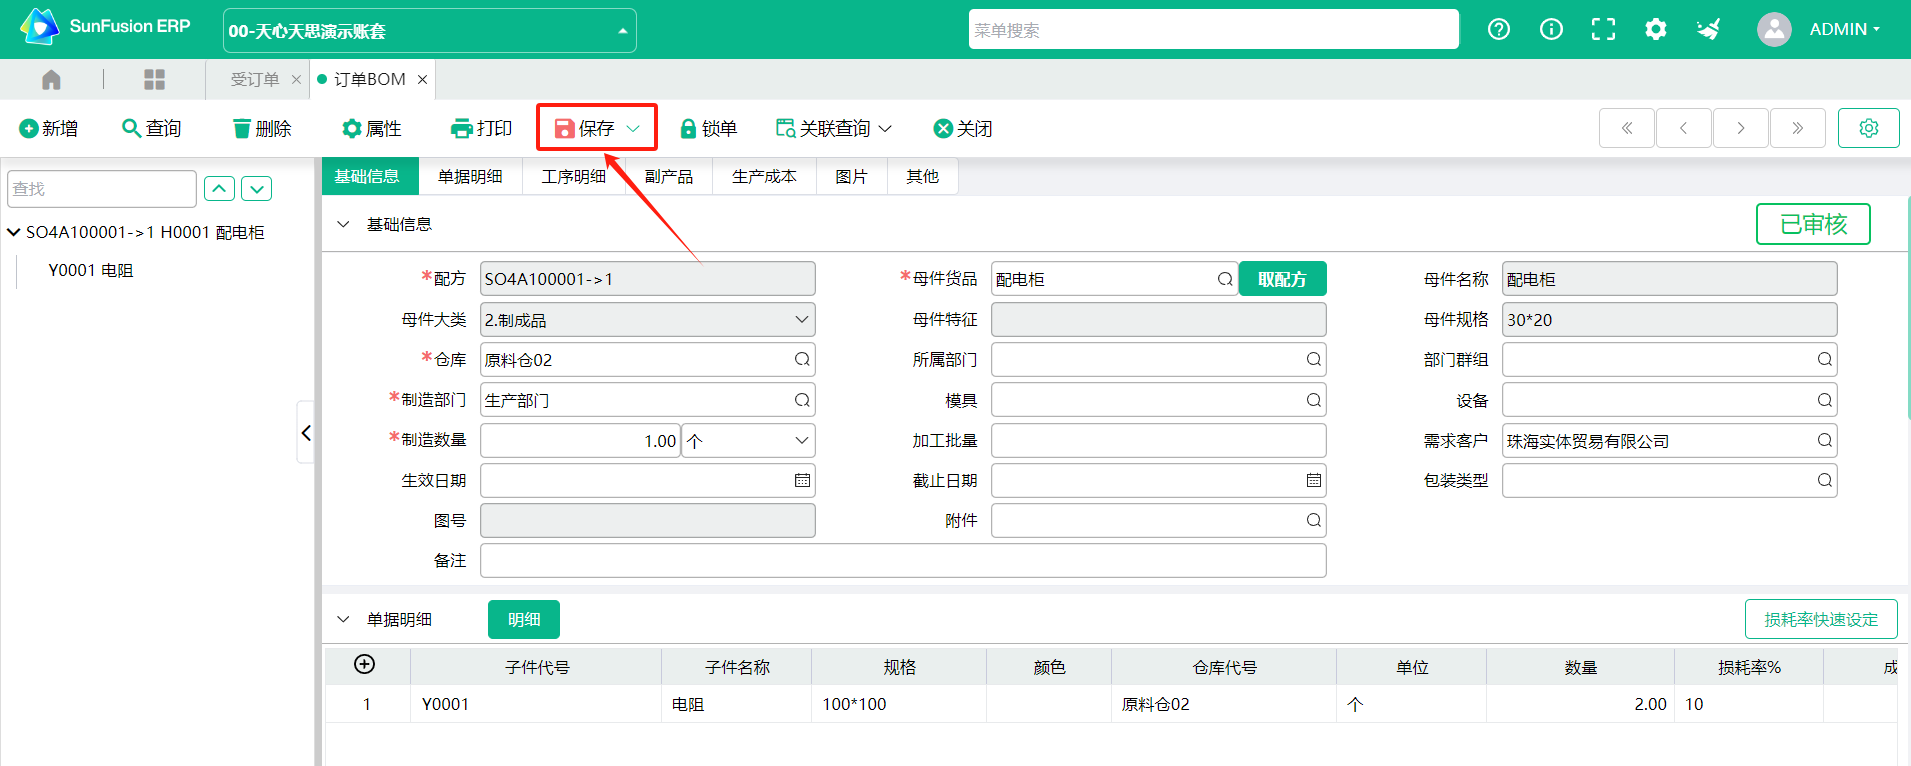Toggle fullscreen mode icon in header
Image resolution: width=1911 pixels, height=766 pixels.
1603,29
